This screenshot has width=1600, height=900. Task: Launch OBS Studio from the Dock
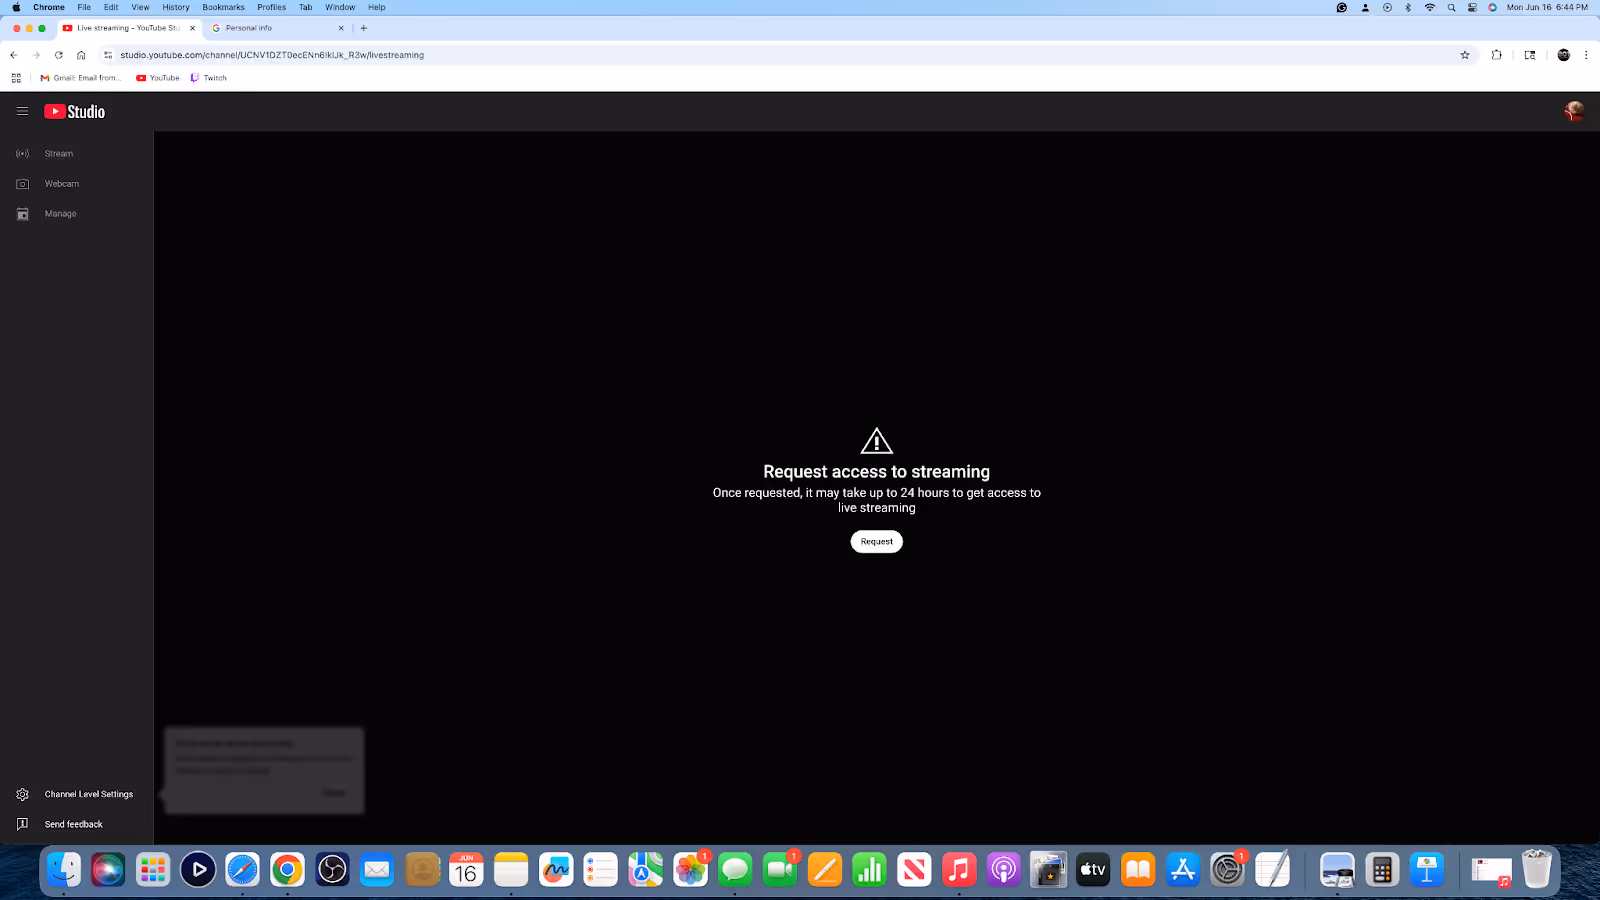click(332, 870)
